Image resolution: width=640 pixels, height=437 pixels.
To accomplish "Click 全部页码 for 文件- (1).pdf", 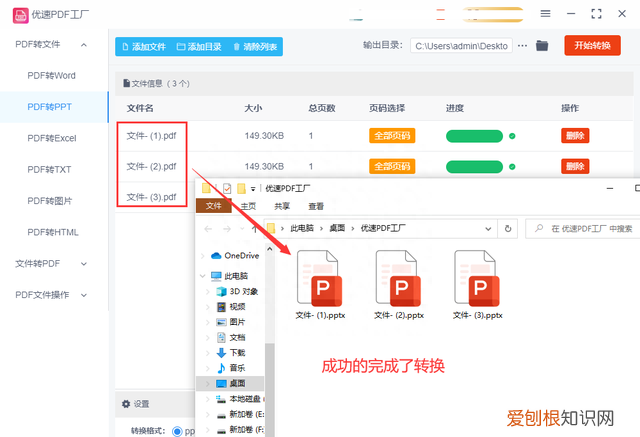I will coord(392,135).
